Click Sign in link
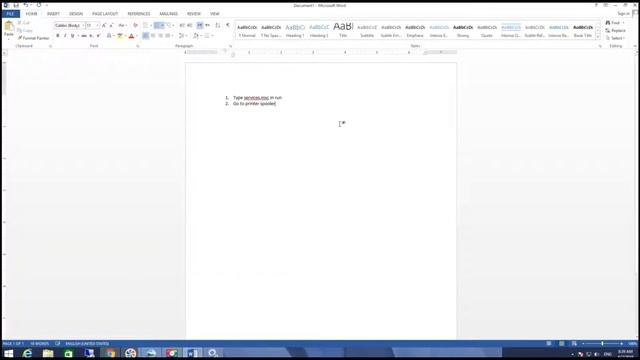Viewport: 640px width, 360px height. coord(623,14)
